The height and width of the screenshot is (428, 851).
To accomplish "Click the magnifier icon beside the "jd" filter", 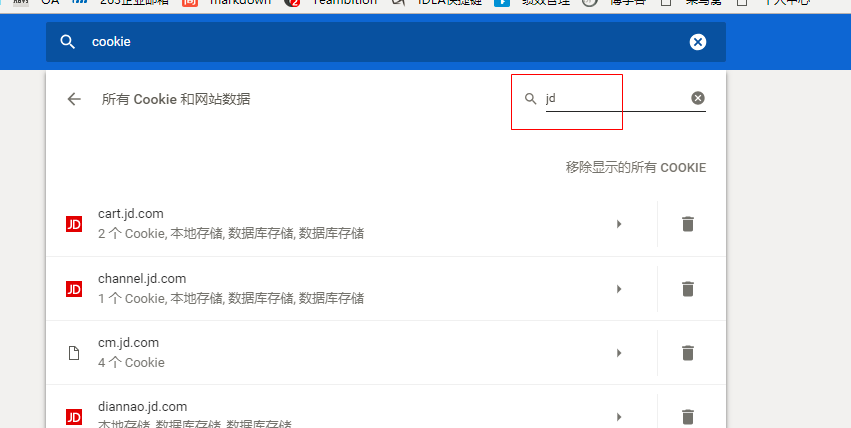I will (x=530, y=98).
